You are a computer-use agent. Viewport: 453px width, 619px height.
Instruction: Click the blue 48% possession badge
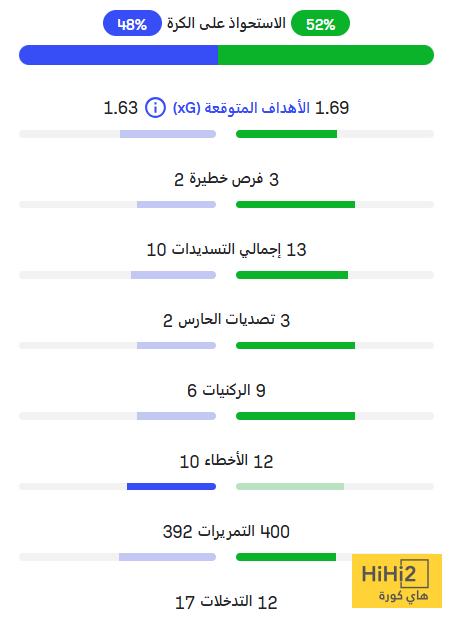point(132,23)
